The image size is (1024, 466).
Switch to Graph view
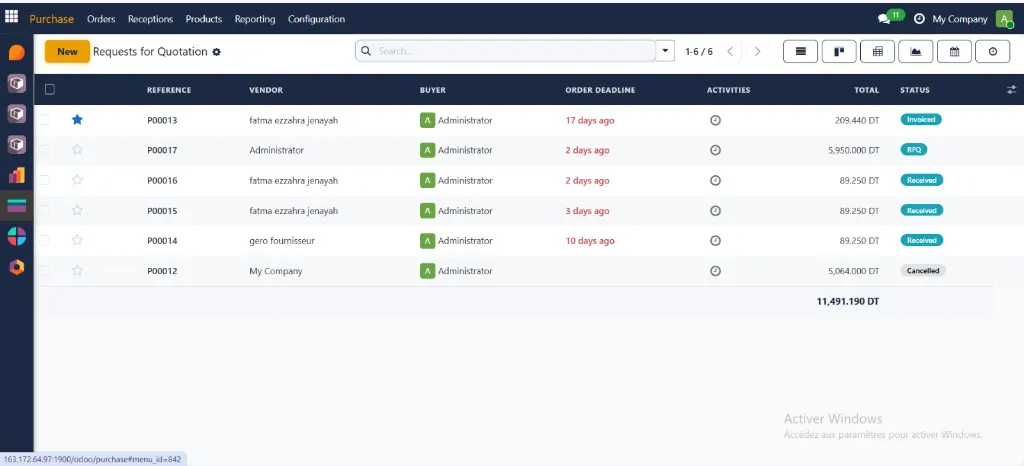tap(915, 51)
